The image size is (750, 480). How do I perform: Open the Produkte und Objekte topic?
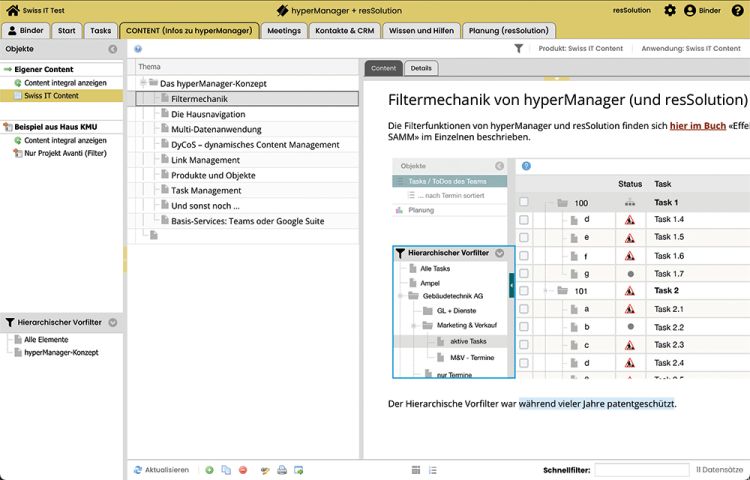point(213,175)
